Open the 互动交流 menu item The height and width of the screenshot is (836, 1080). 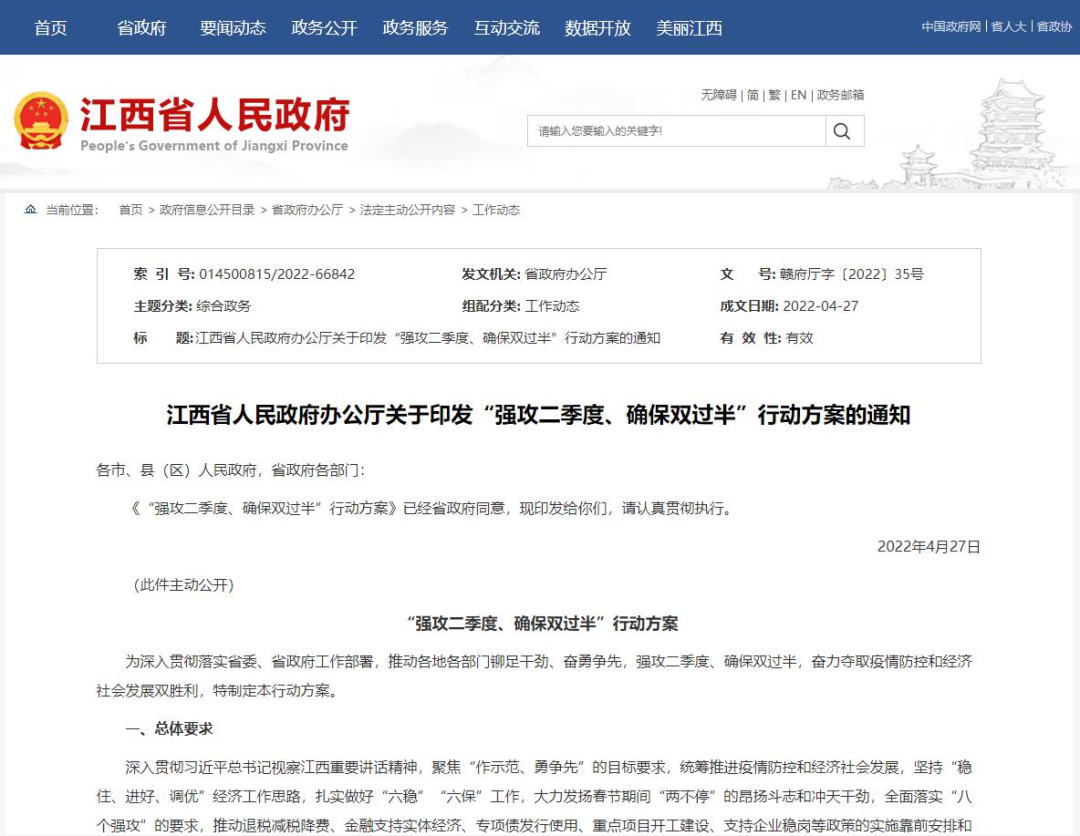point(505,28)
